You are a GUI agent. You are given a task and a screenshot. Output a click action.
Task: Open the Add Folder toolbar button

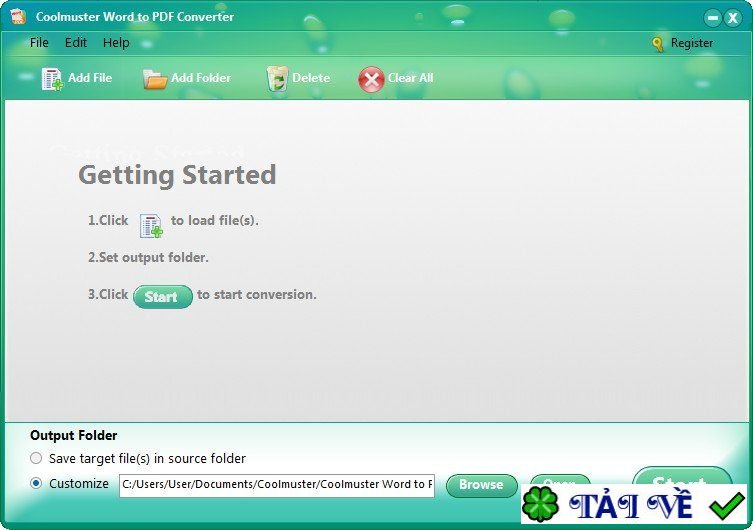click(x=186, y=78)
